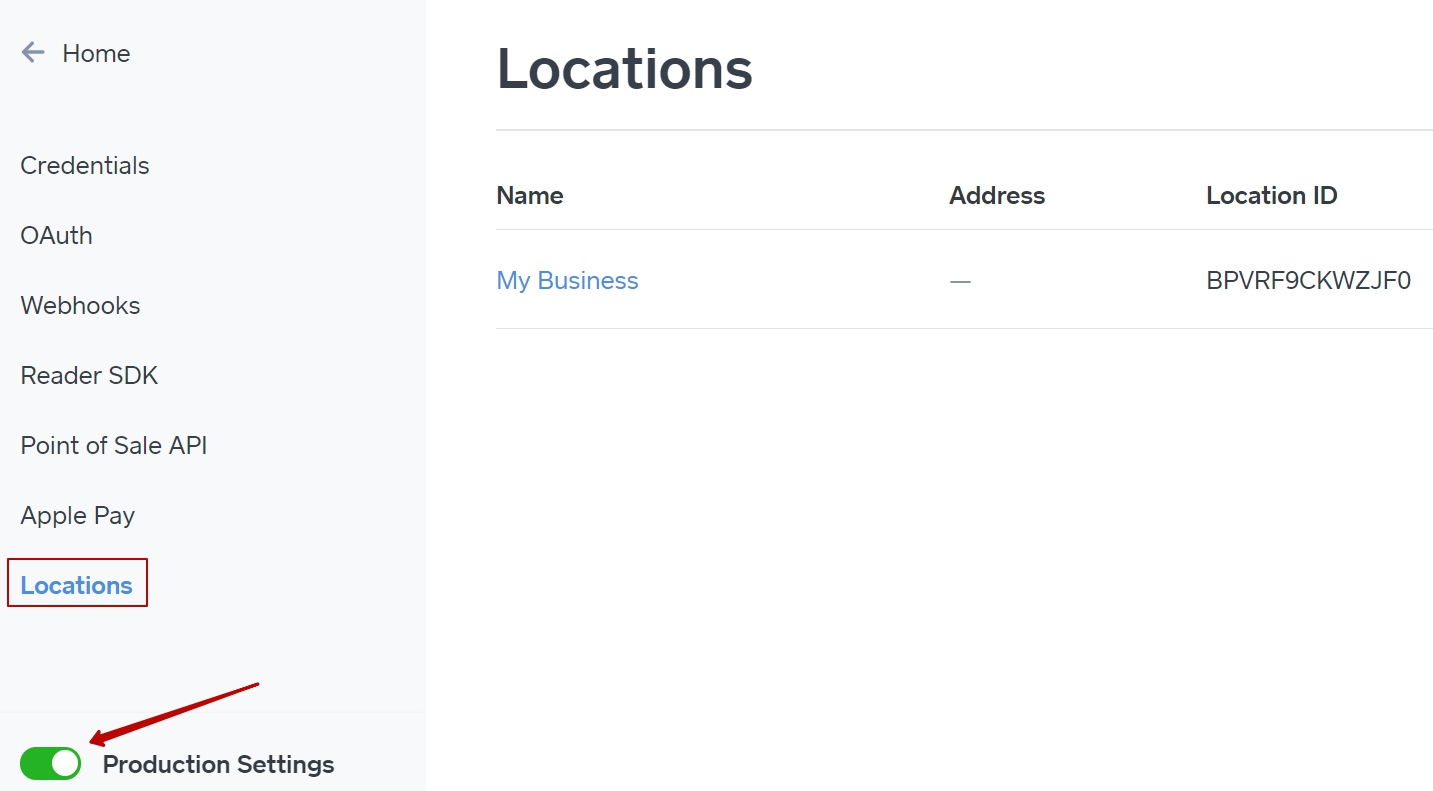The image size is (1433, 791).
Task: Click the red arrow pointing at the switch
Action: [175, 713]
